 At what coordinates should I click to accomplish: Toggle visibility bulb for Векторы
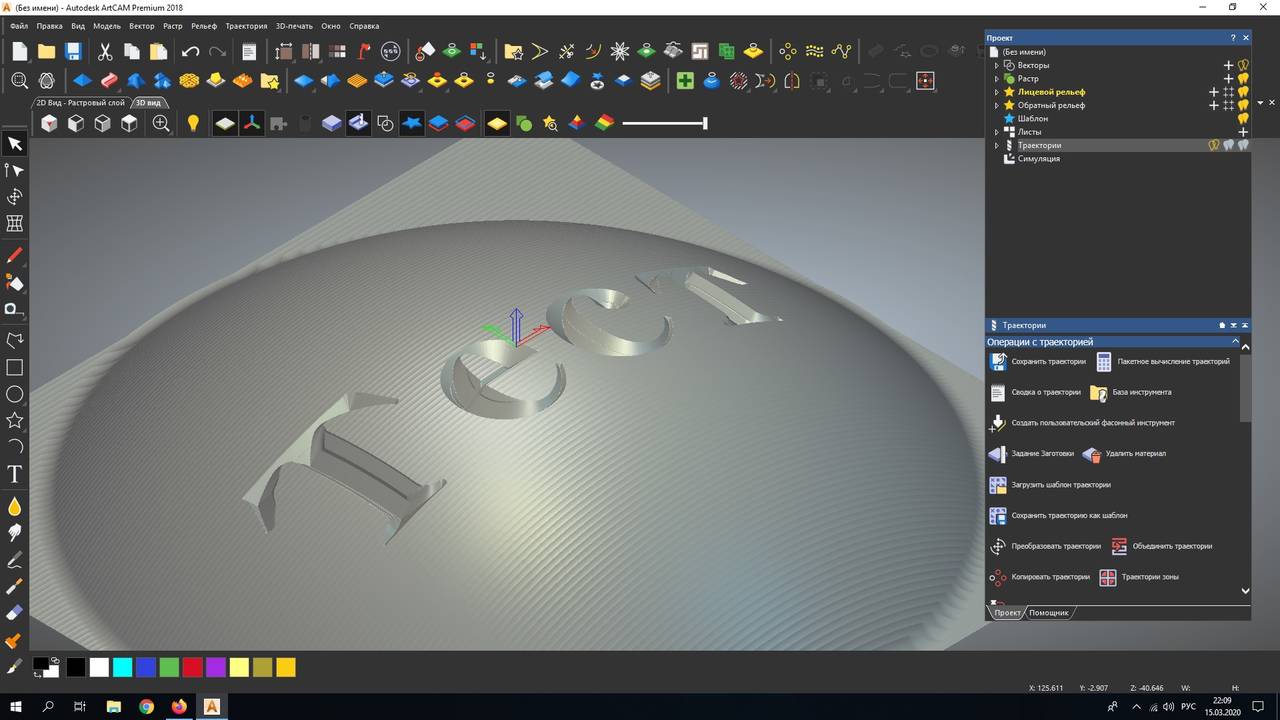point(1244,65)
